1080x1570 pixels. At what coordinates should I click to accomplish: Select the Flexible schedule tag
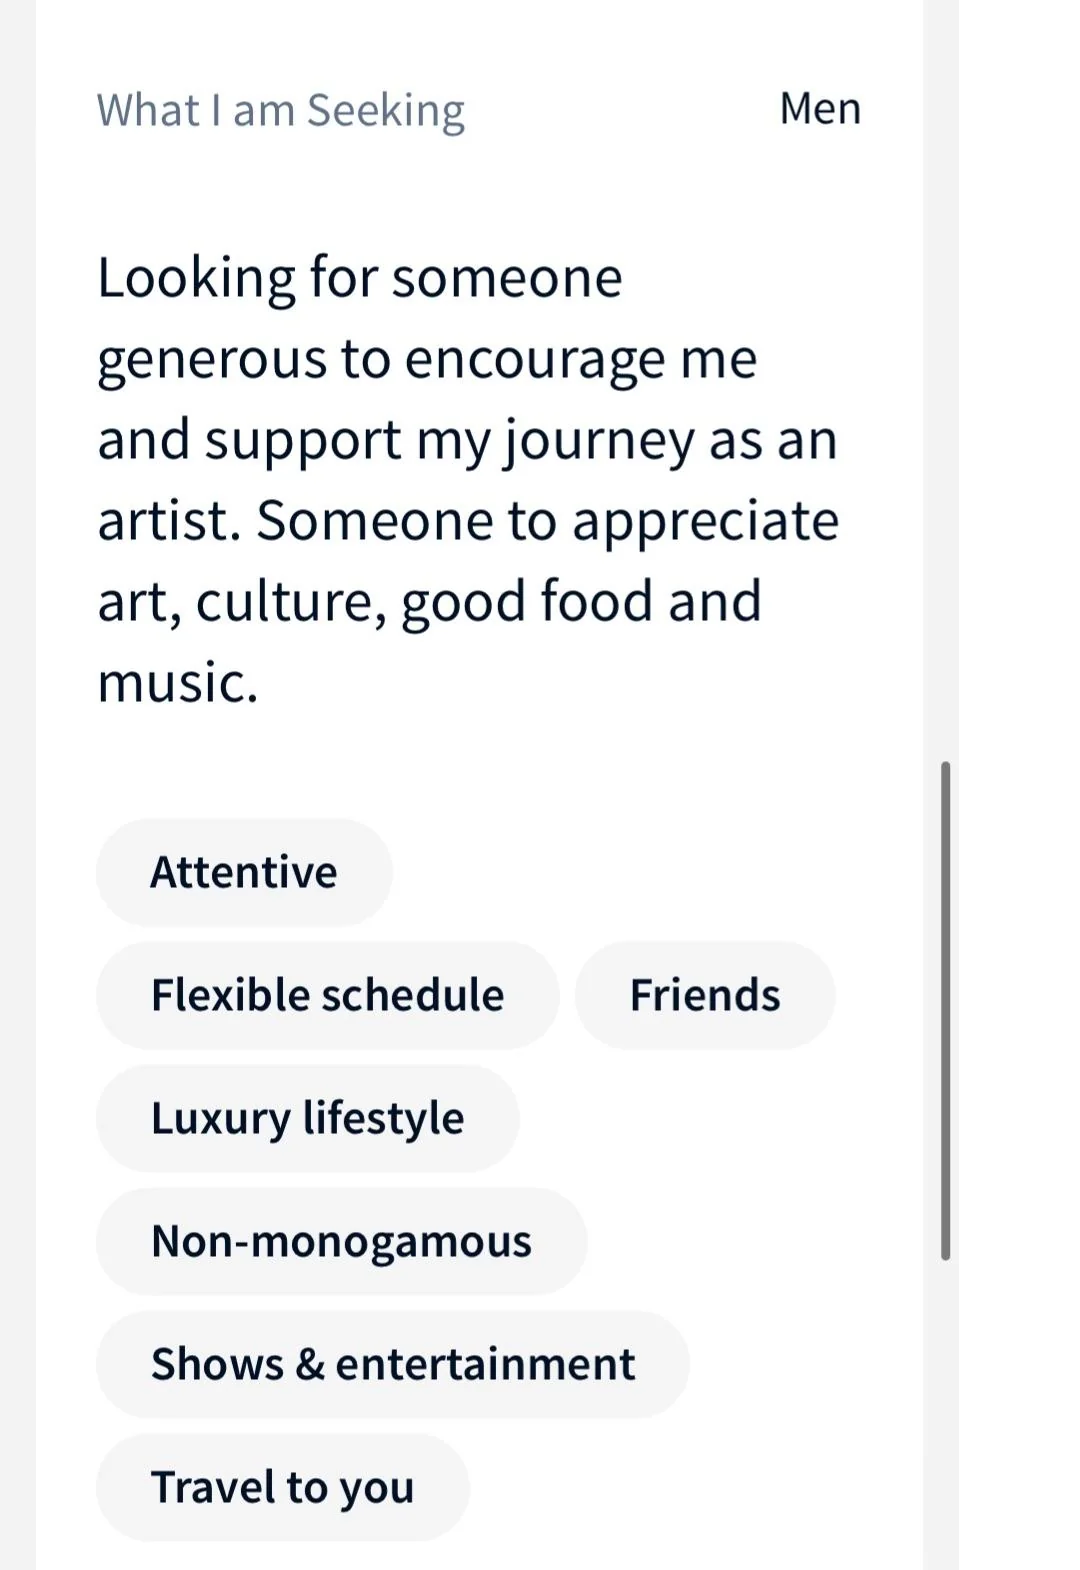(x=327, y=995)
